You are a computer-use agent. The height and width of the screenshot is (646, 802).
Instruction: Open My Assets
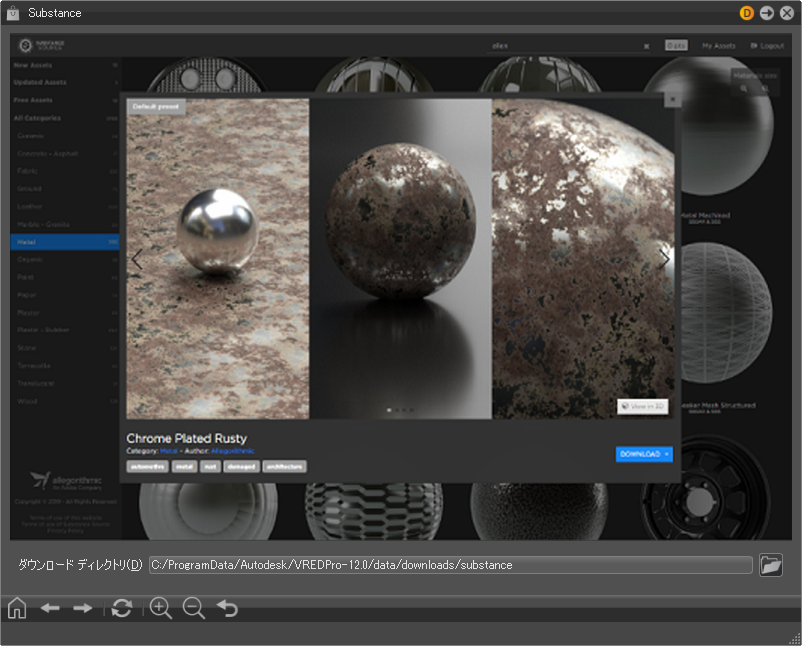click(x=718, y=46)
